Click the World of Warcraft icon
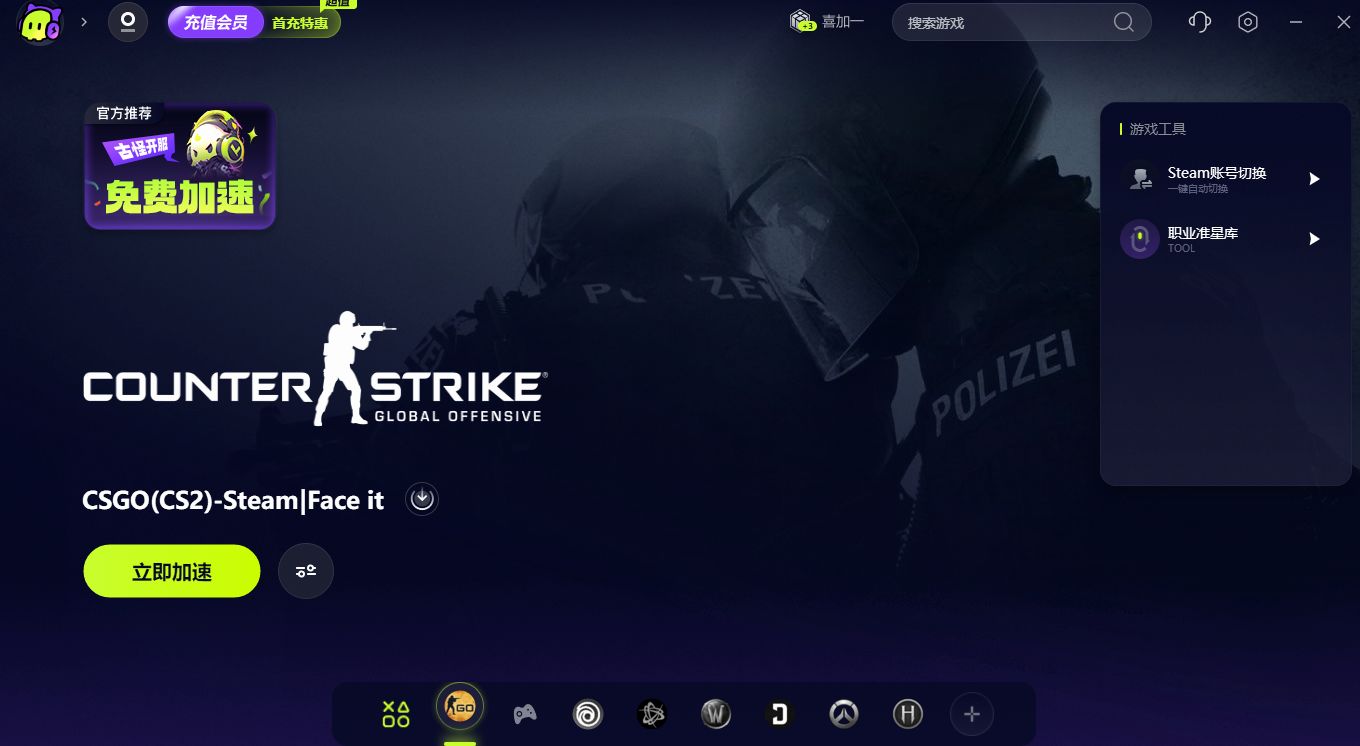The image size is (1360, 746). click(716, 713)
